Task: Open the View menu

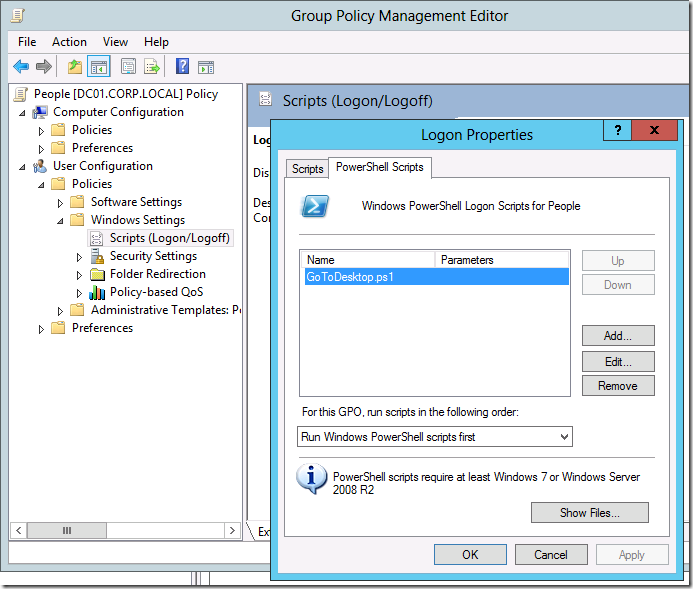Action: point(115,42)
